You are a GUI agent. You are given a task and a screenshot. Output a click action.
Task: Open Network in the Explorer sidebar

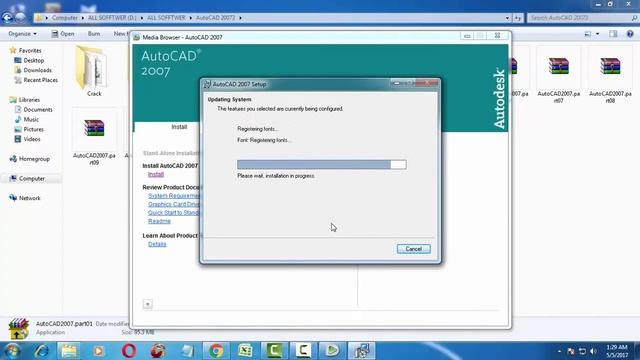pyautogui.click(x=25, y=198)
